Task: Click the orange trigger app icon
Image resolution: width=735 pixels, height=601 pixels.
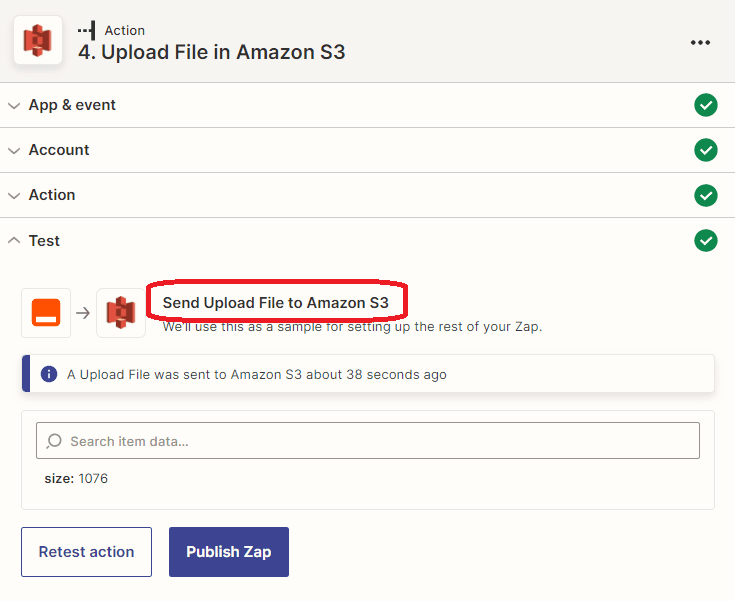Action: click(x=46, y=312)
